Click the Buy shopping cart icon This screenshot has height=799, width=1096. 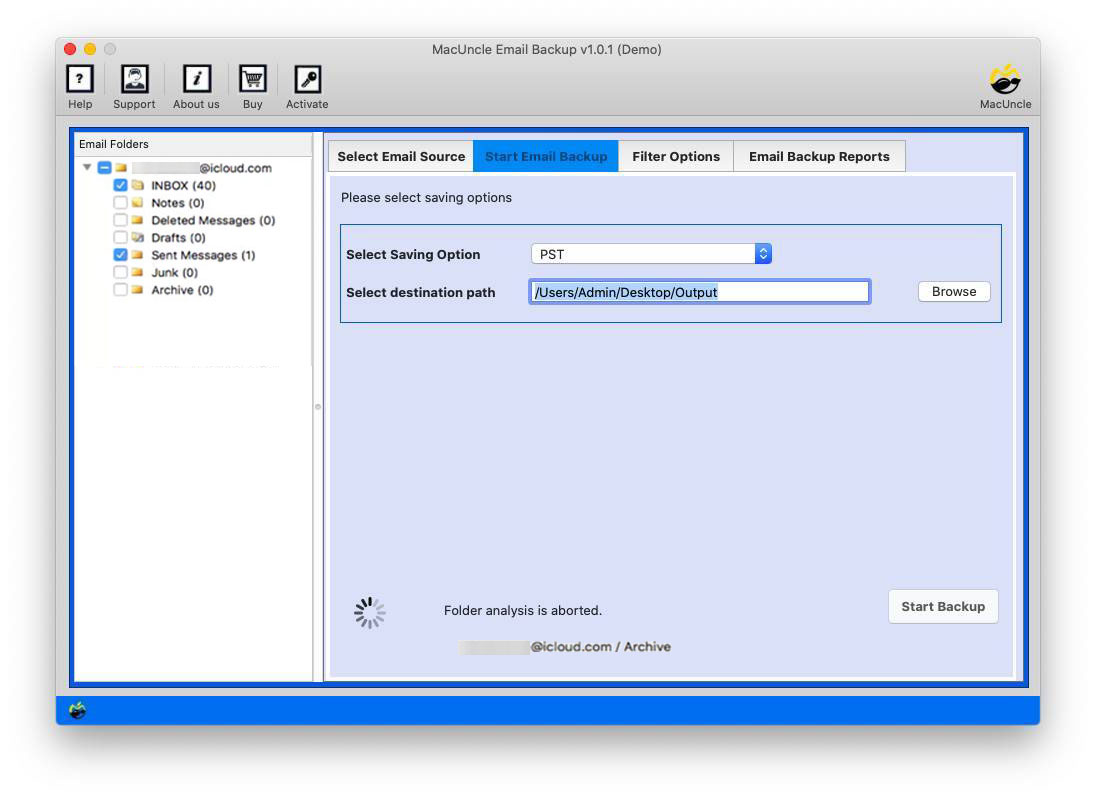(252, 80)
